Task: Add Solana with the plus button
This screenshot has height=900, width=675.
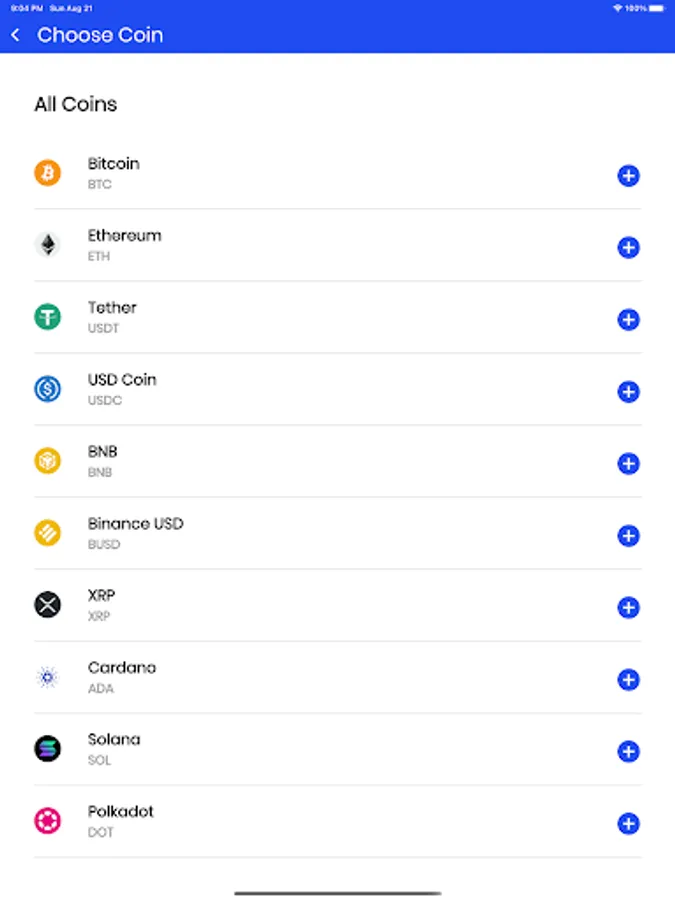Action: (x=628, y=752)
